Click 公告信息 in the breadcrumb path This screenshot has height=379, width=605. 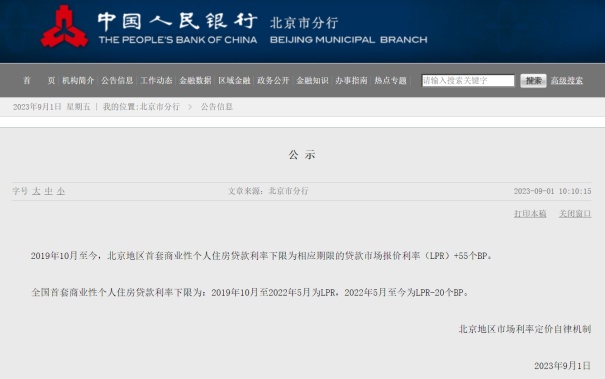[x=217, y=107]
